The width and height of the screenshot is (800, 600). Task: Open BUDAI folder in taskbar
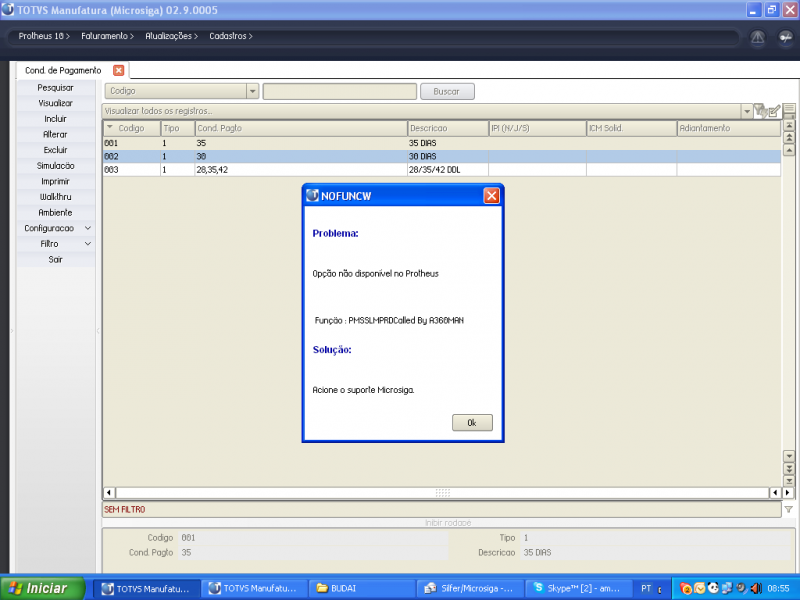[361, 588]
